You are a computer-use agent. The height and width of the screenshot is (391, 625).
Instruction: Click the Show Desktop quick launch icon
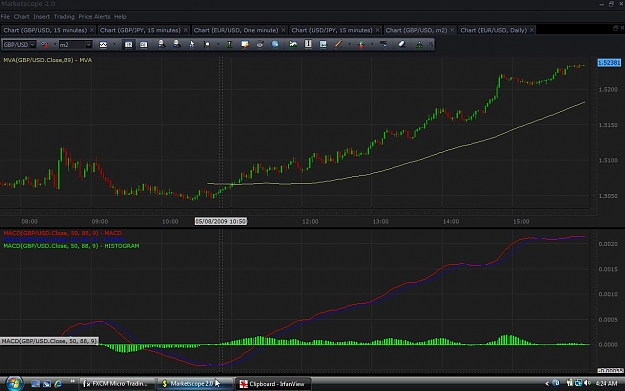coord(35,384)
